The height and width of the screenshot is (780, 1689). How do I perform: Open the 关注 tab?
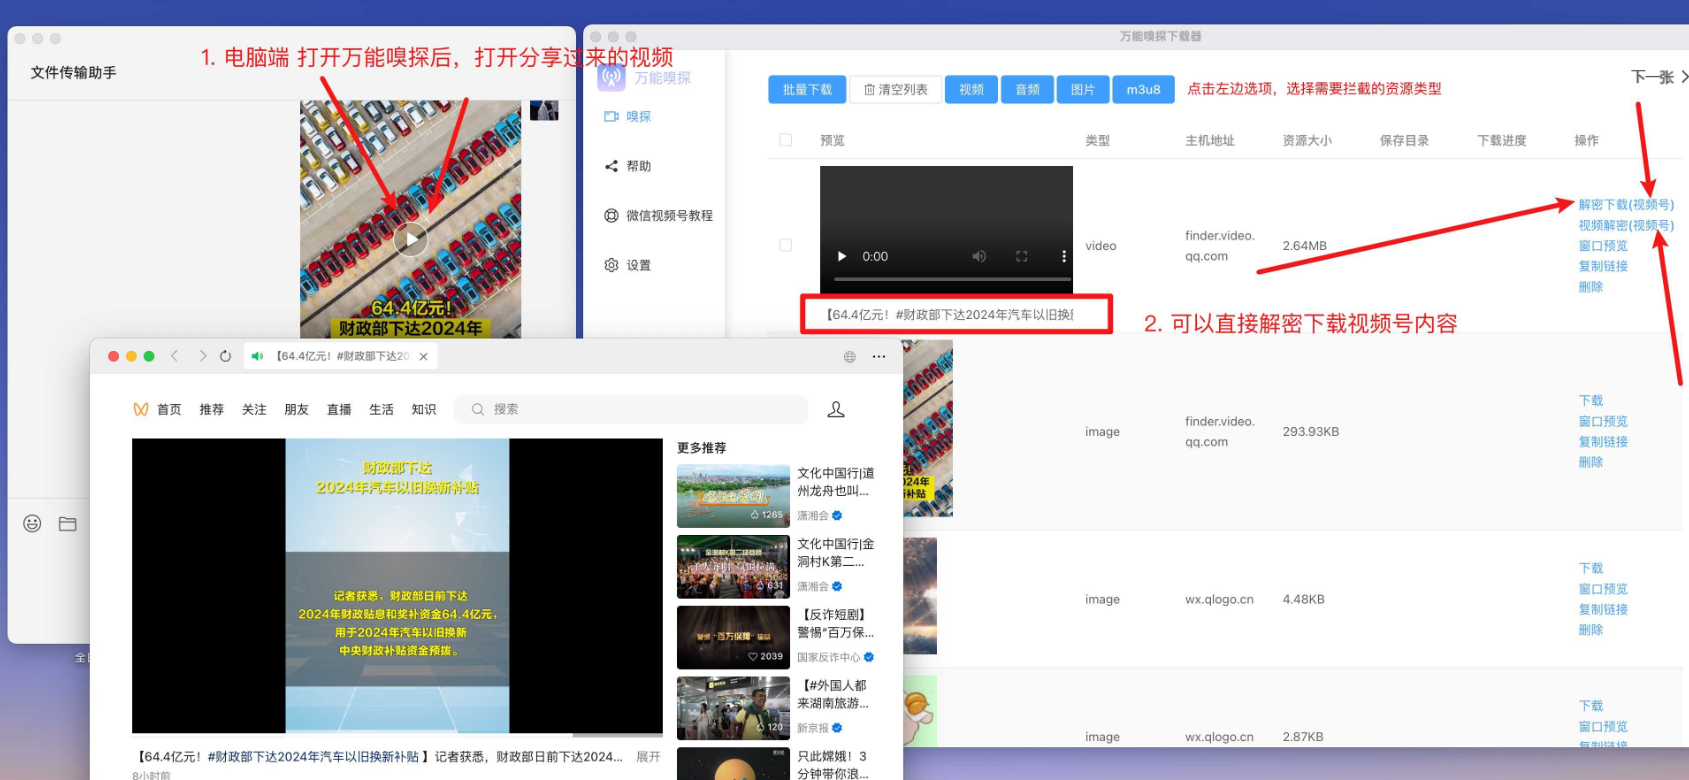[x=254, y=410]
